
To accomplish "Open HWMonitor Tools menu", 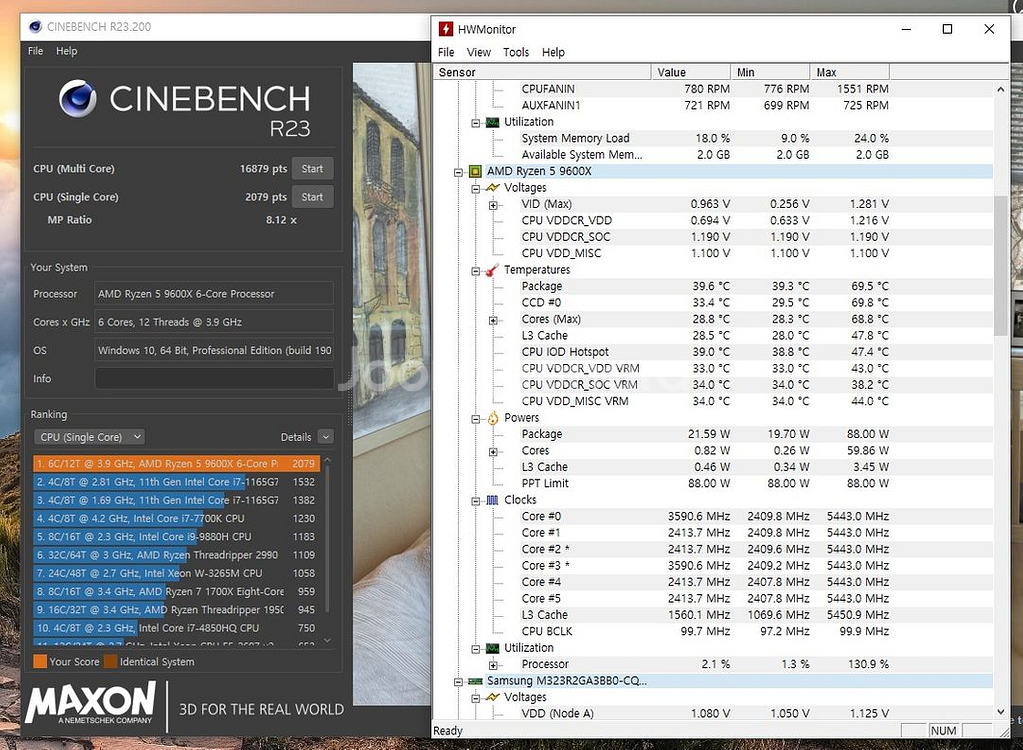I will pyautogui.click(x=516, y=52).
